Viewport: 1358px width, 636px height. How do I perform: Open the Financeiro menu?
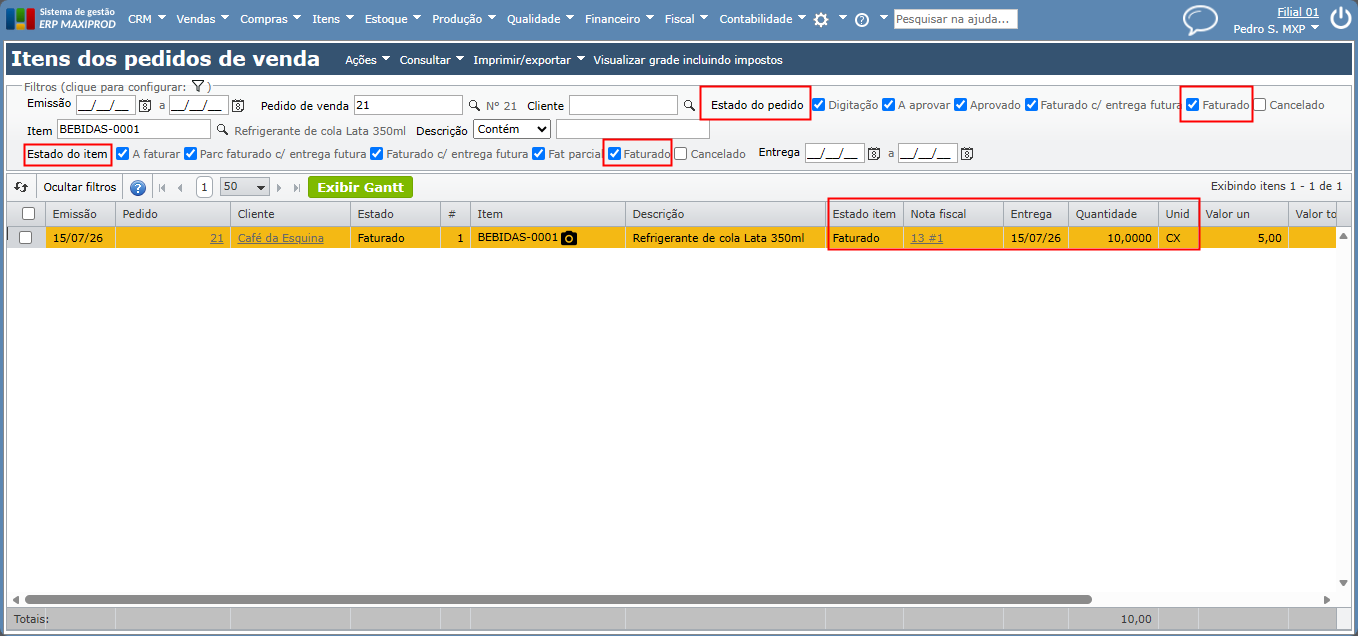[x=618, y=19]
